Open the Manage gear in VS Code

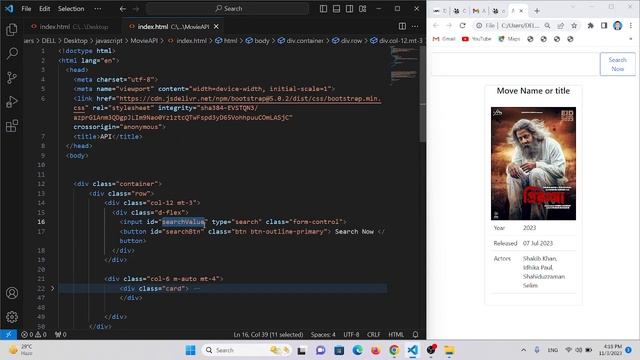pyautogui.click(x=12, y=317)
